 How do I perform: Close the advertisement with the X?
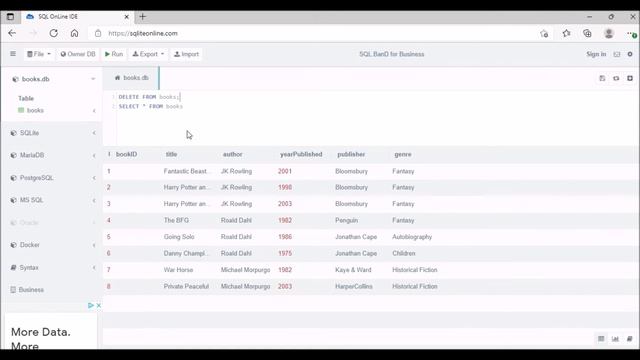point(98,305)
